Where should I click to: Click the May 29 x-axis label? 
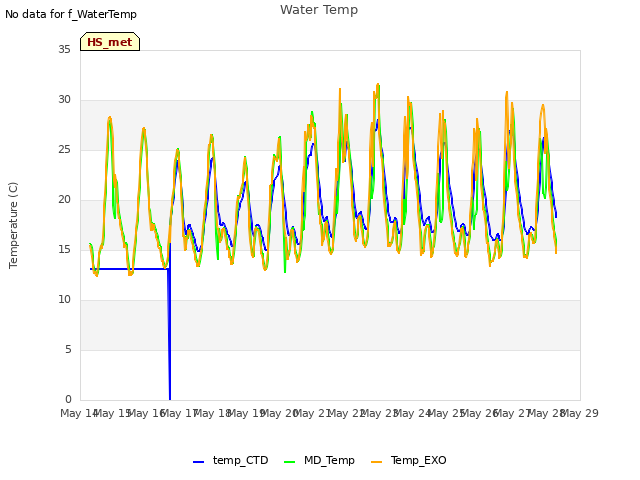pyautogui.click(x=579, y=413)
